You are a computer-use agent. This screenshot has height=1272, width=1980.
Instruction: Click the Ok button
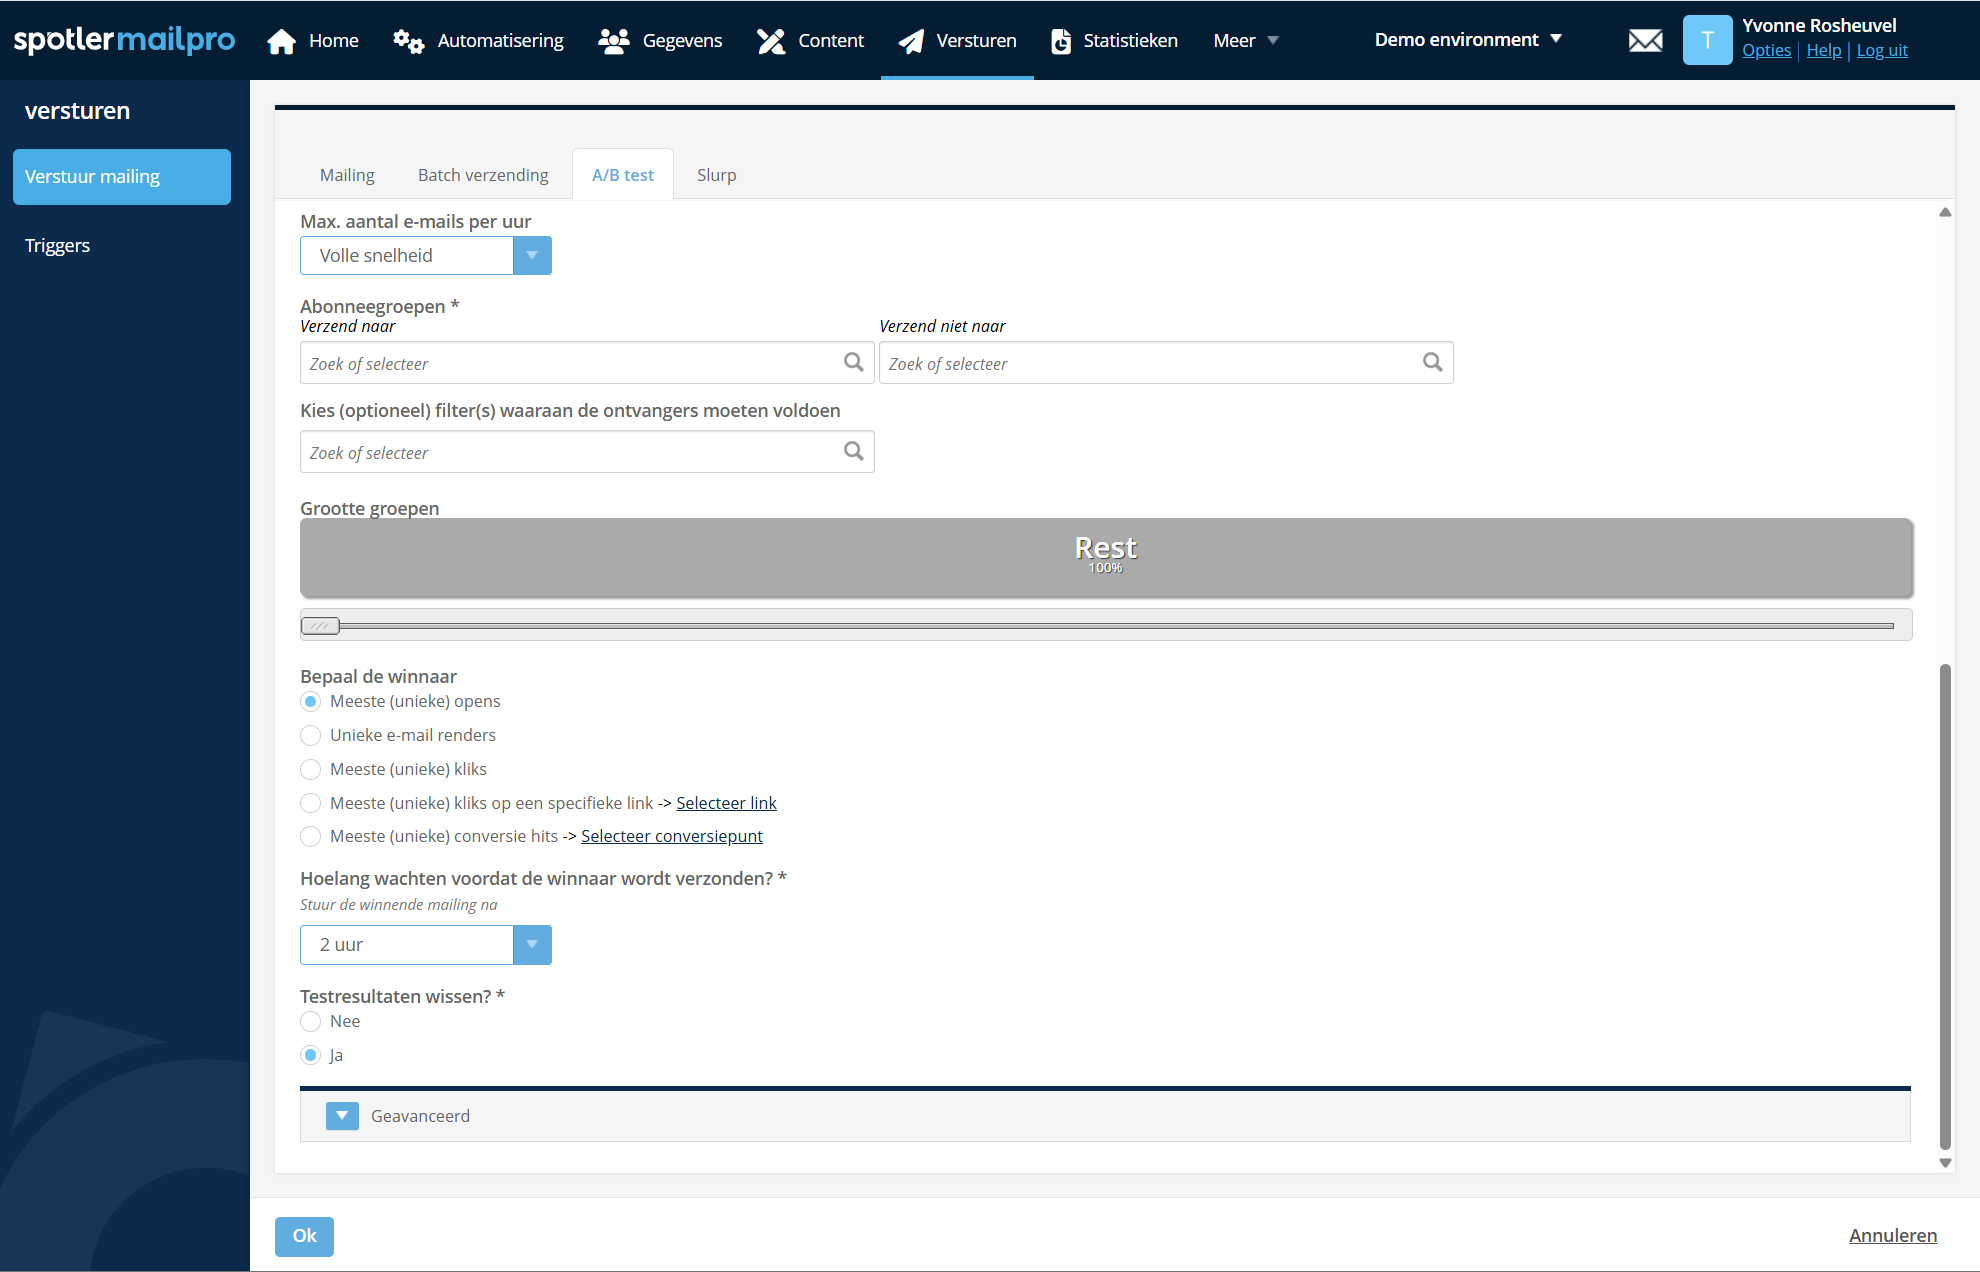tap(304, 1236)
